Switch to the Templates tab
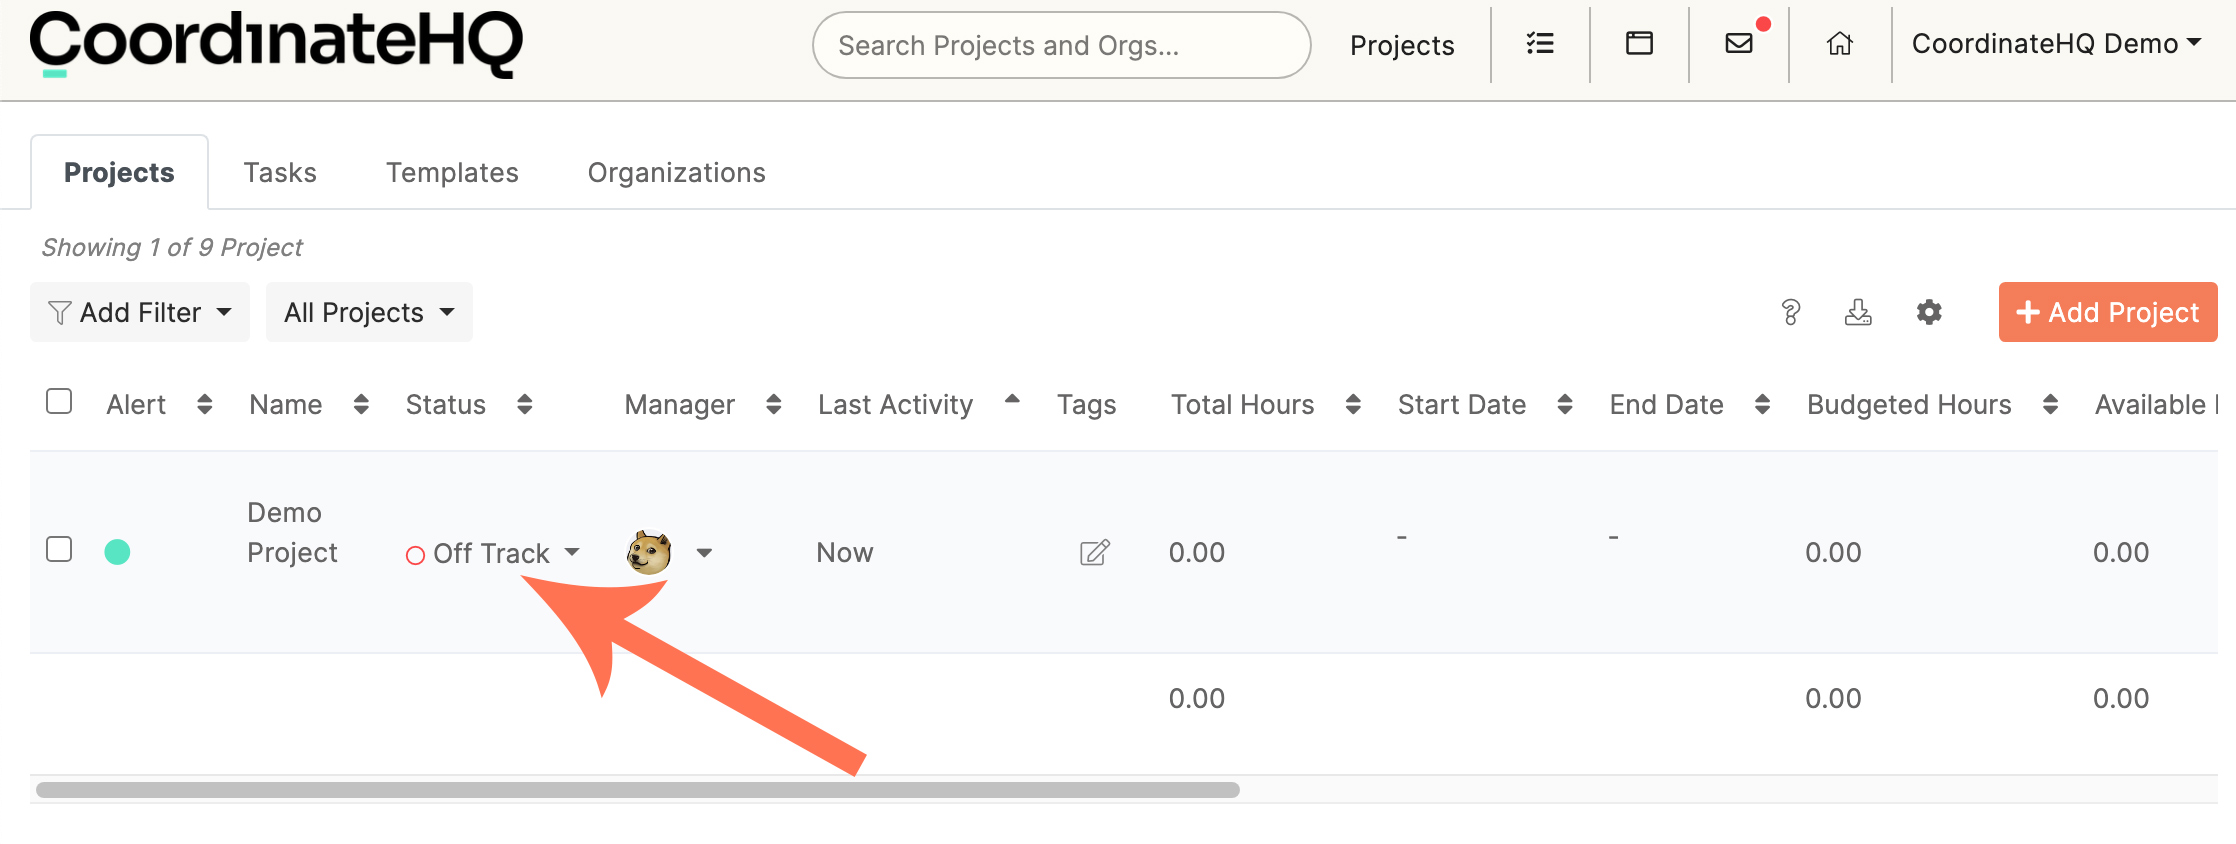This screenshot has height=844, width=2236. (452, 172)
